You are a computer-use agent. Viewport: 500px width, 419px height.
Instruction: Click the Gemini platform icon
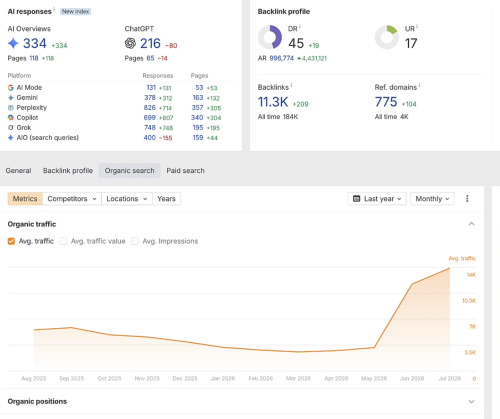[11, 98]
